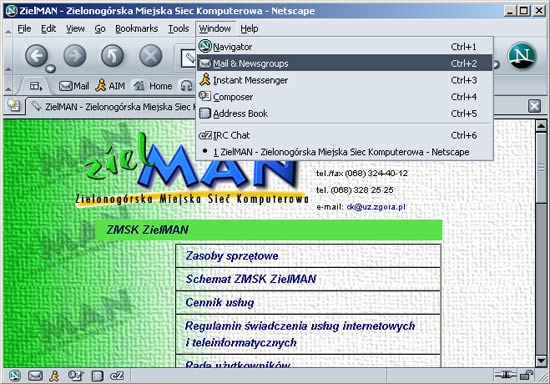Viewport: 550px width, 384px height.
Task: Collapse the navigation toolbar grippy handle
Action: 8,55
